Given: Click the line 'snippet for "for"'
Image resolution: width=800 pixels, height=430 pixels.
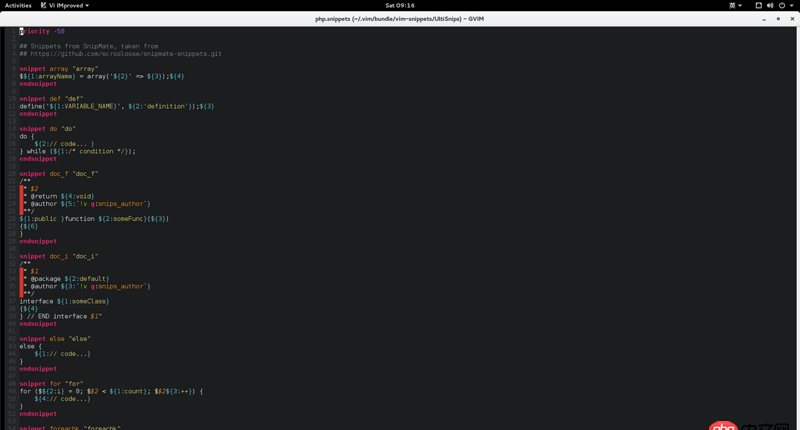Looking at the screenshot, I should [x=51, y=384].
